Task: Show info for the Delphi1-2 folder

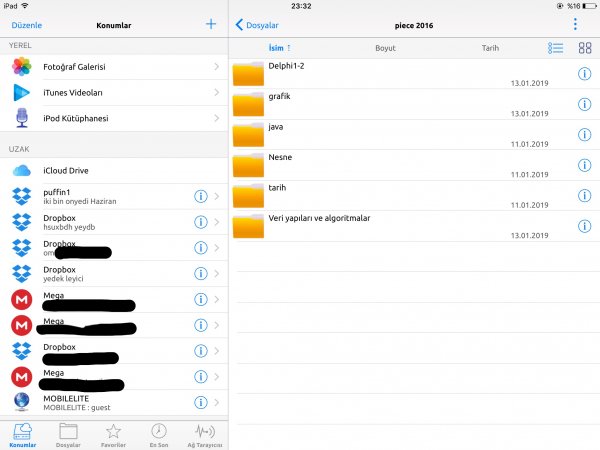Action: coord(584,75)
